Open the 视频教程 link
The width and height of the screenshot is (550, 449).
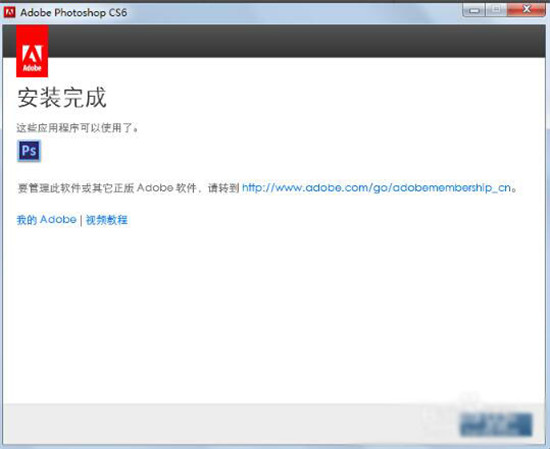[x=107, y=220]
